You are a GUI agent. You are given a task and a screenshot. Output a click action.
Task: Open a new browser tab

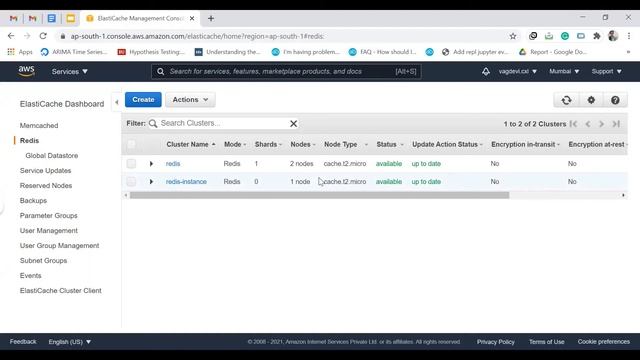[211, 18]
